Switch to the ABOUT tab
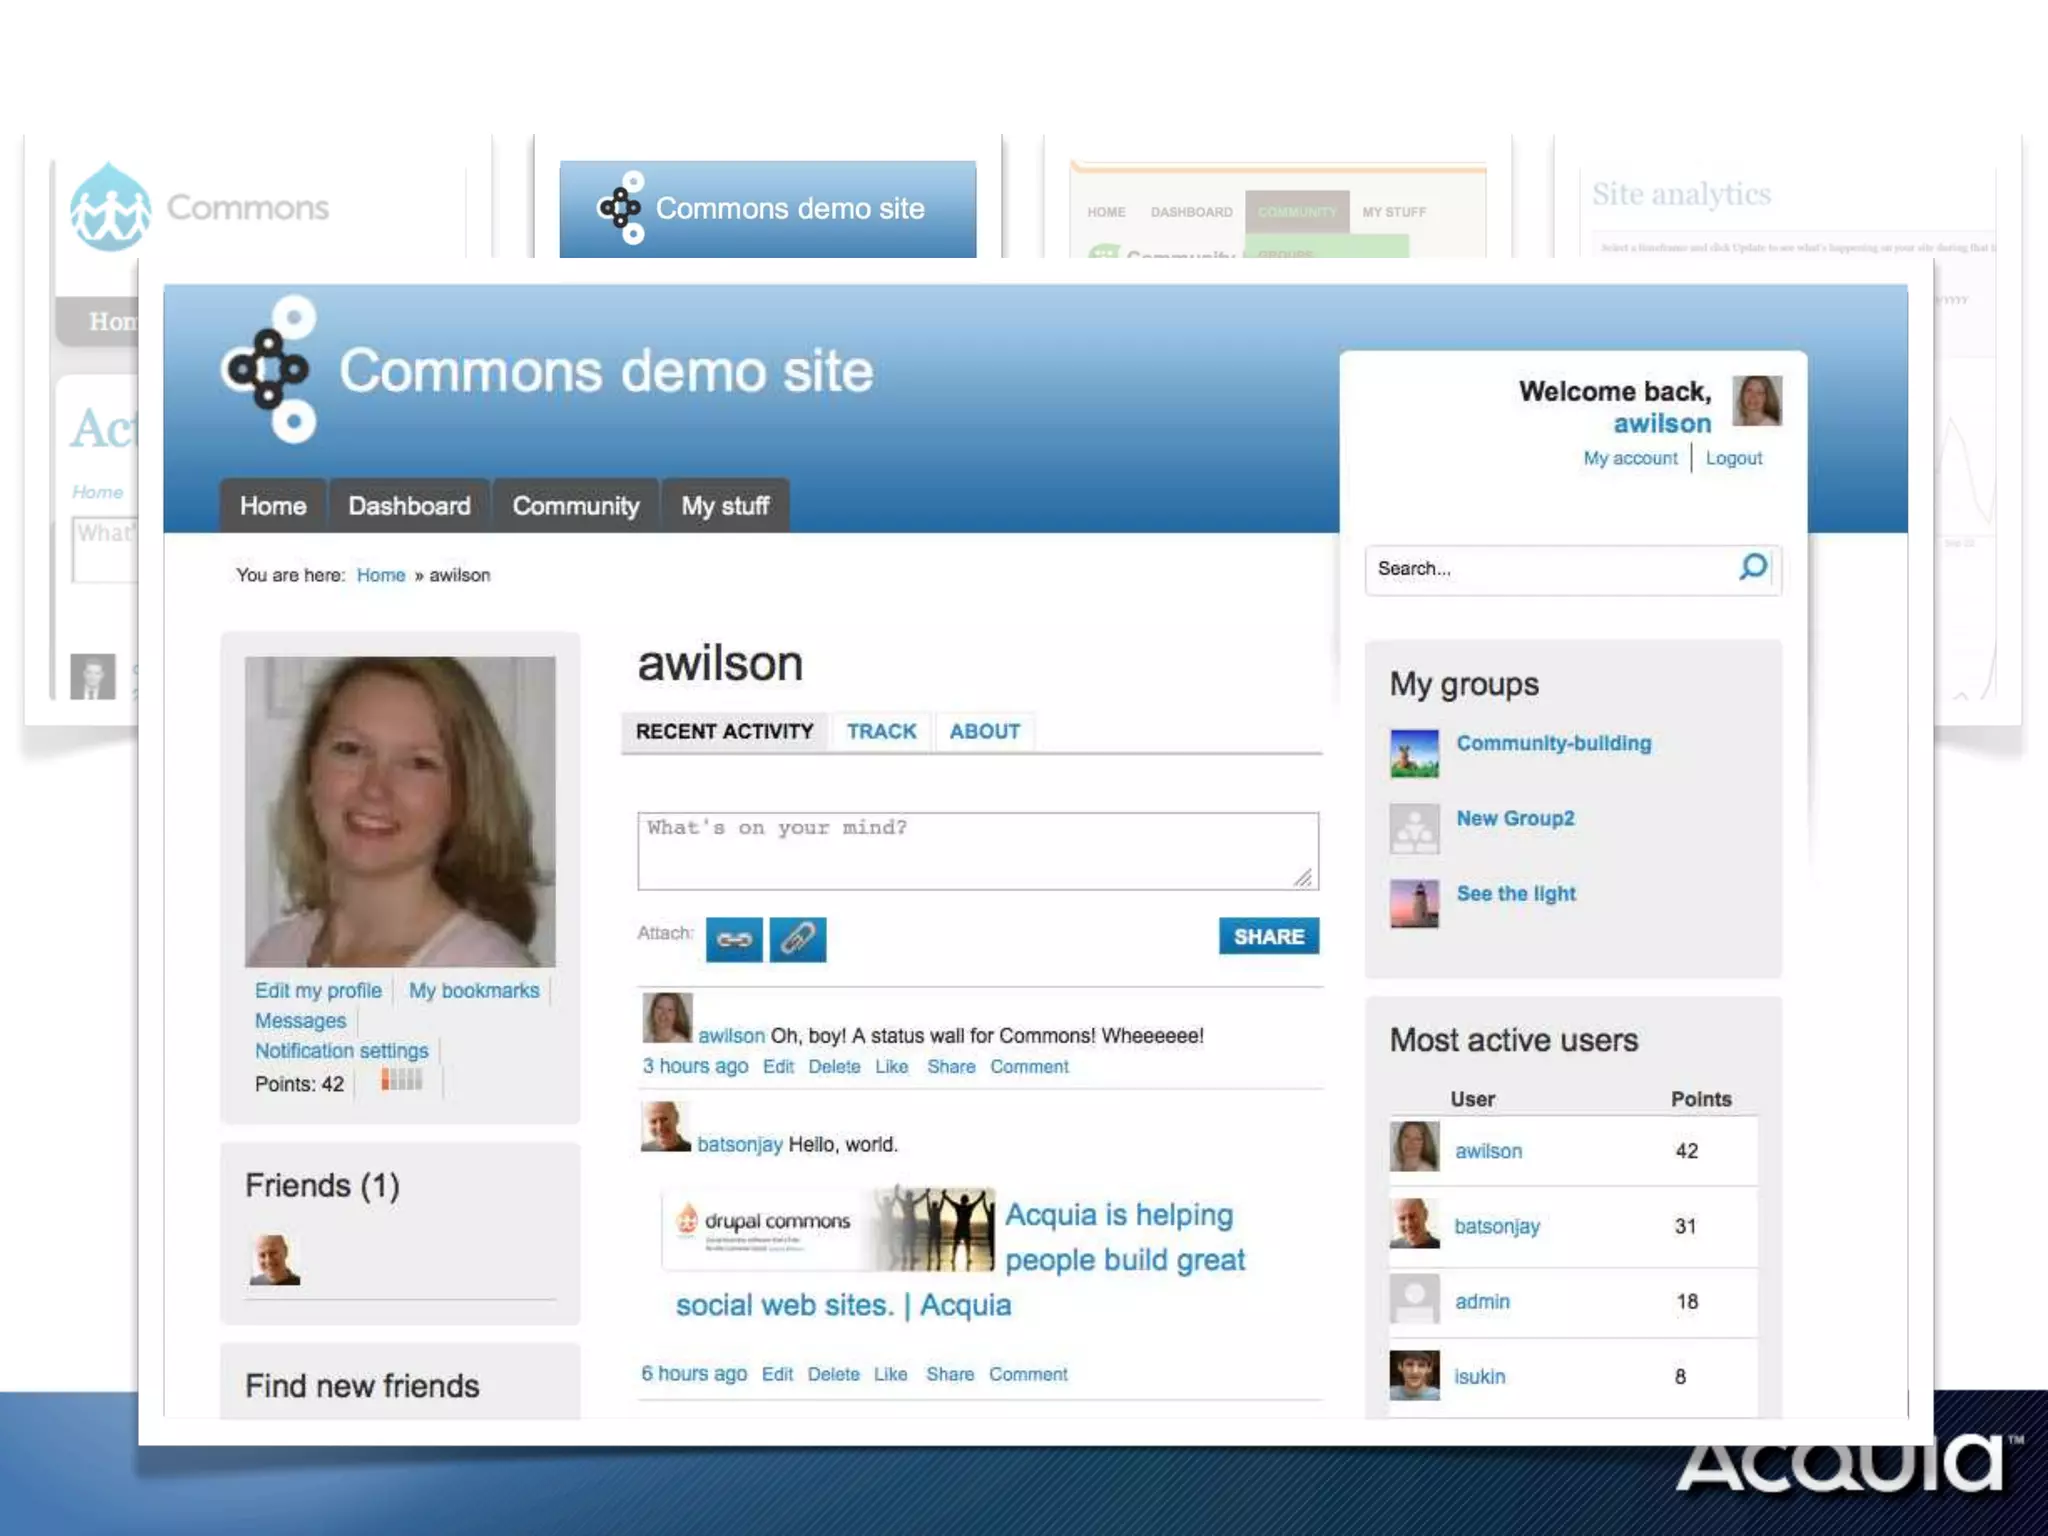The width and height of the screenshot is (2048, 1536). [984, 731]
